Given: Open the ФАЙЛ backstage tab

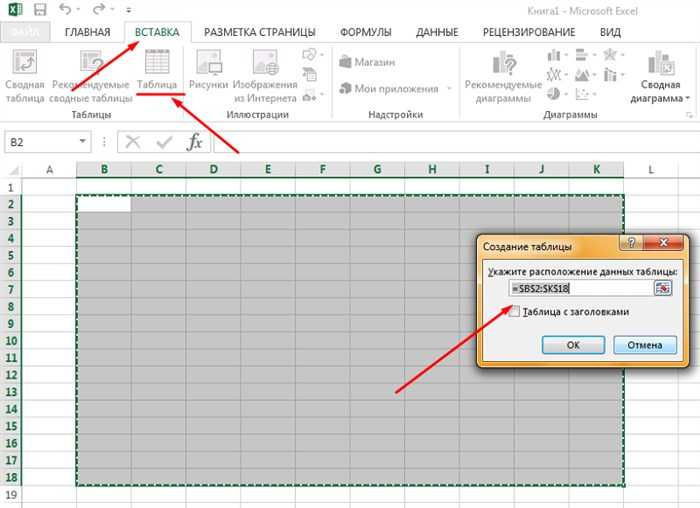Looking at the screenshot, I should (x=25, y=32).
